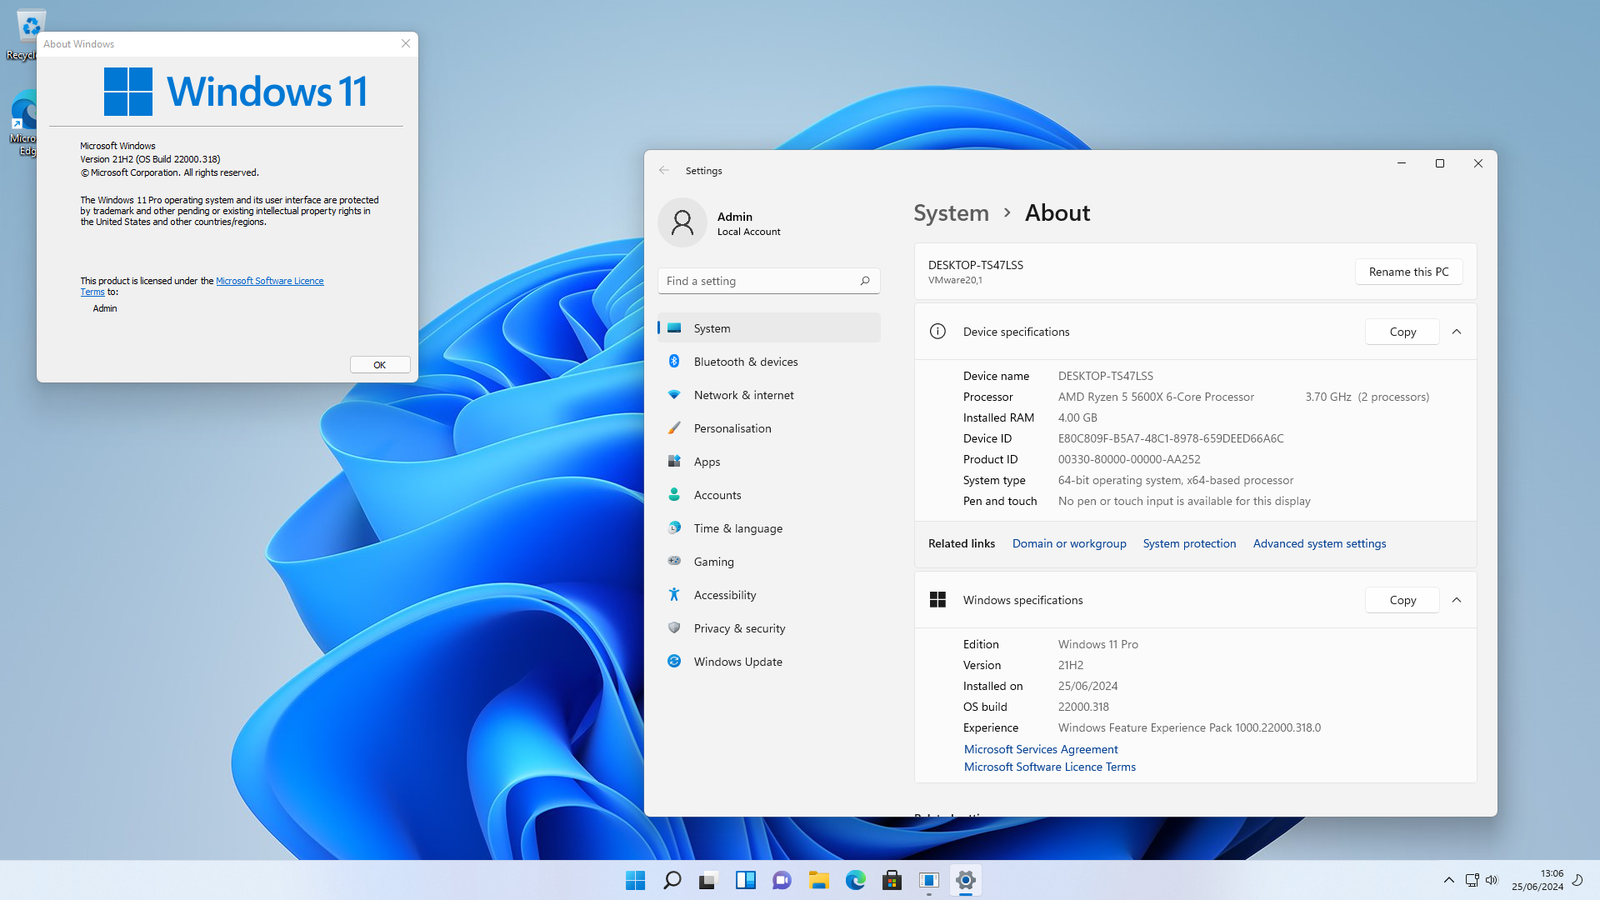Go to Accounts settings
Image resolution: width=1600 pixels, height=900 pixels.
pyautogui.click(x=769, y=495)
